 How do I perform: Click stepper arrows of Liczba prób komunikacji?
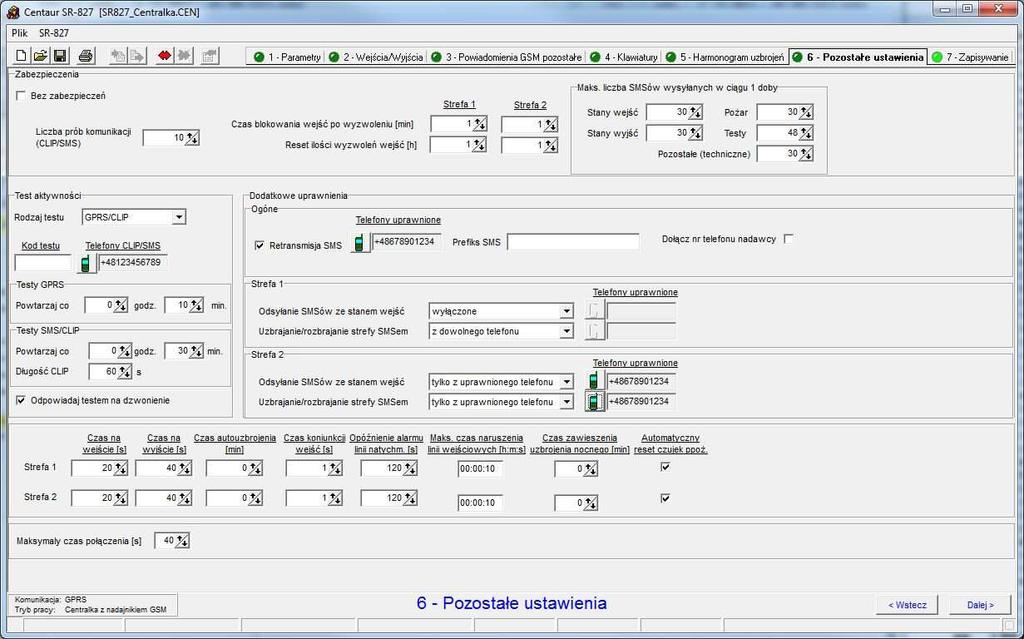tap(192, 138)
